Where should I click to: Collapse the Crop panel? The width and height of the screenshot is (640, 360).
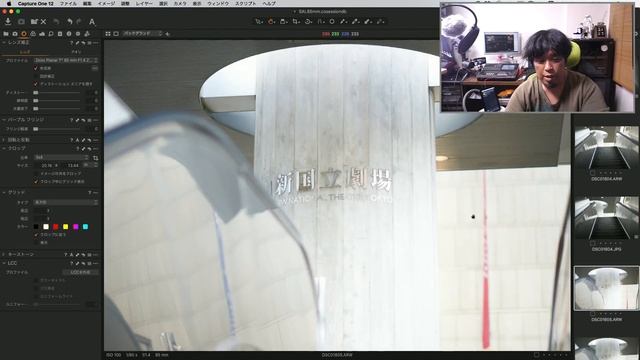pyautogui.click(x=4, y=149)
